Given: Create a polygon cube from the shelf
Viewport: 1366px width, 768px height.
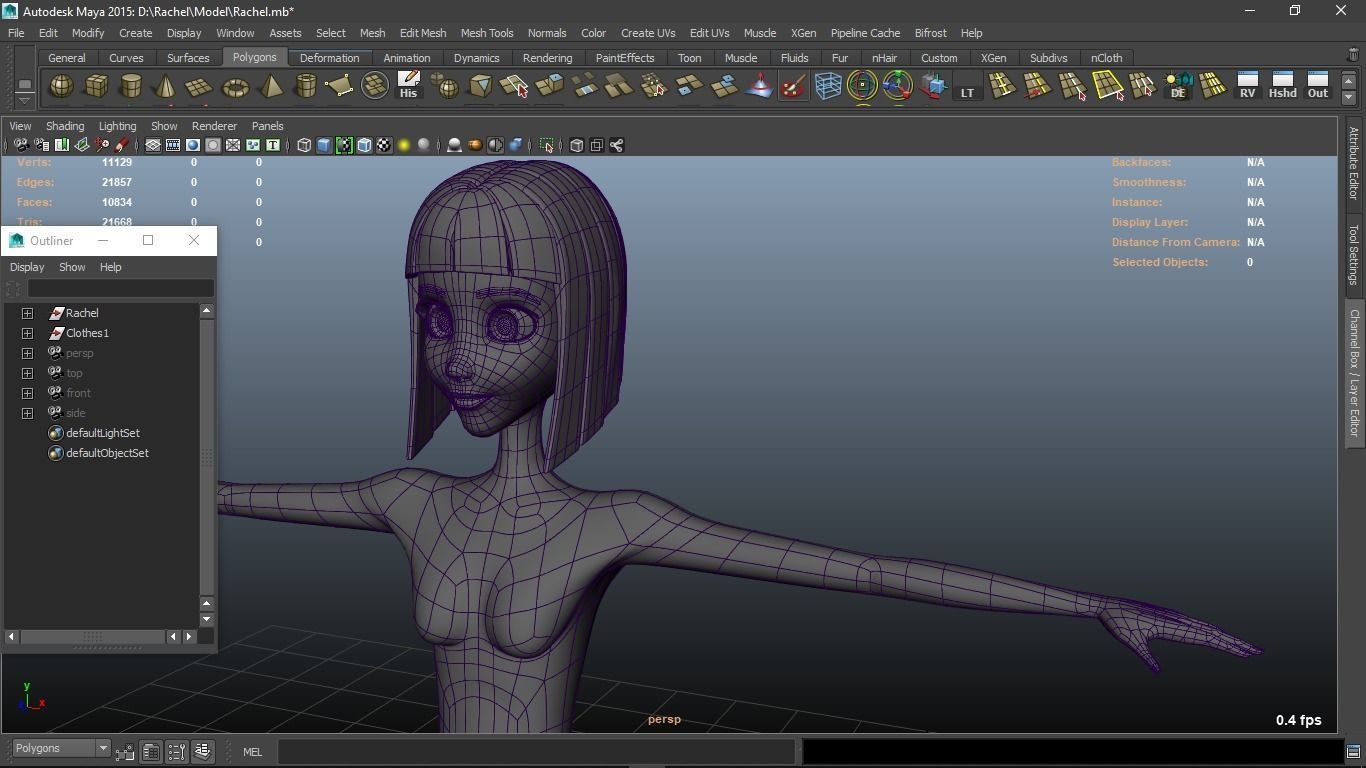Looking at the screenshot, I should (96, 87).
